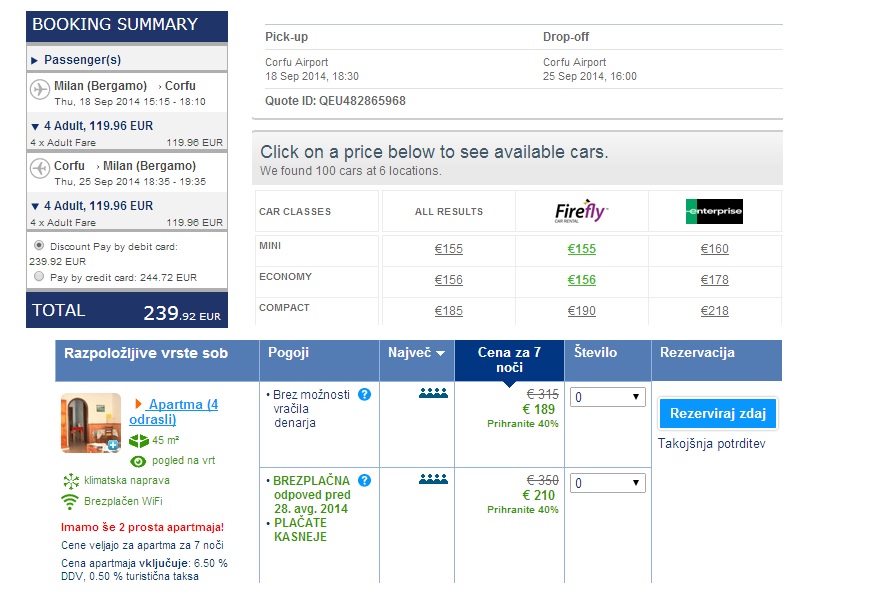Open quantity dropdown for the €189 offer

coord(607,397)
